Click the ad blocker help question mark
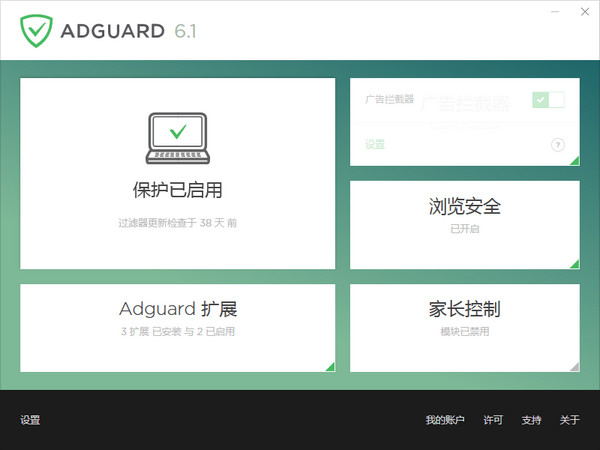The height and width of the screenshot is (450, 600). click(x=557, y=145)
